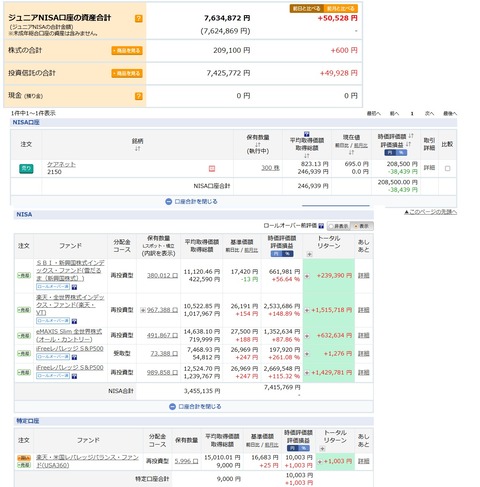Expand total return for +239,390 円 row
480x487 pixels.
pyautogui.click(x=307, y=276)
